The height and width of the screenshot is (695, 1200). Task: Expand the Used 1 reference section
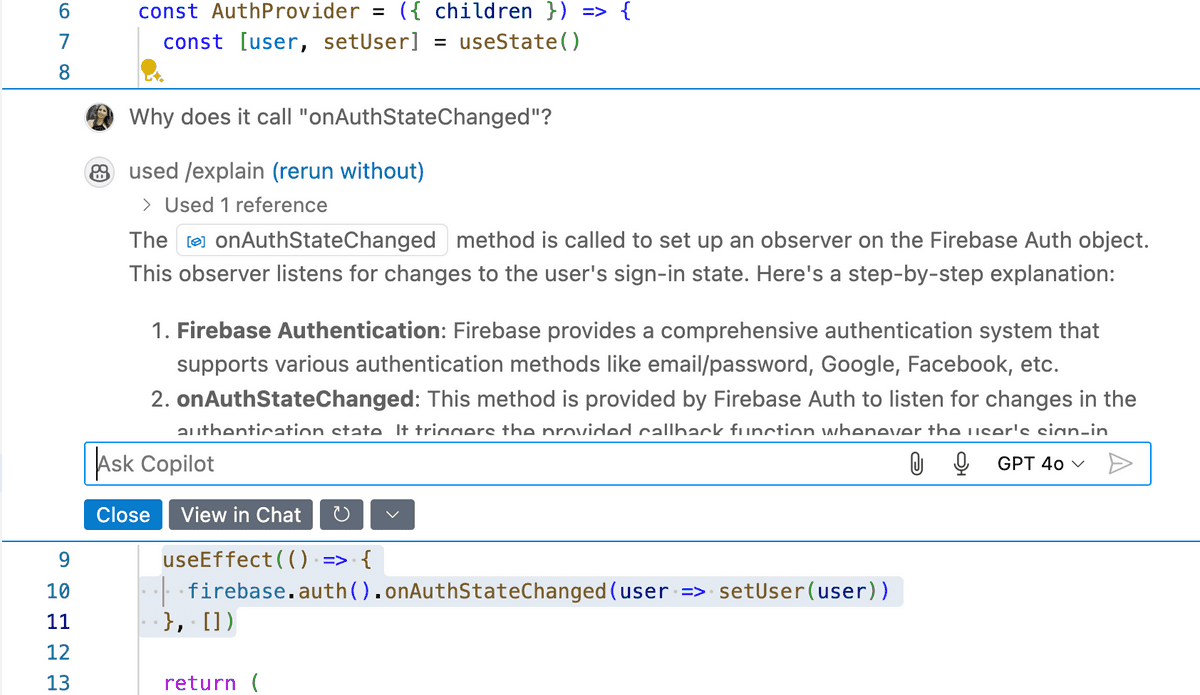coord(236,205)
